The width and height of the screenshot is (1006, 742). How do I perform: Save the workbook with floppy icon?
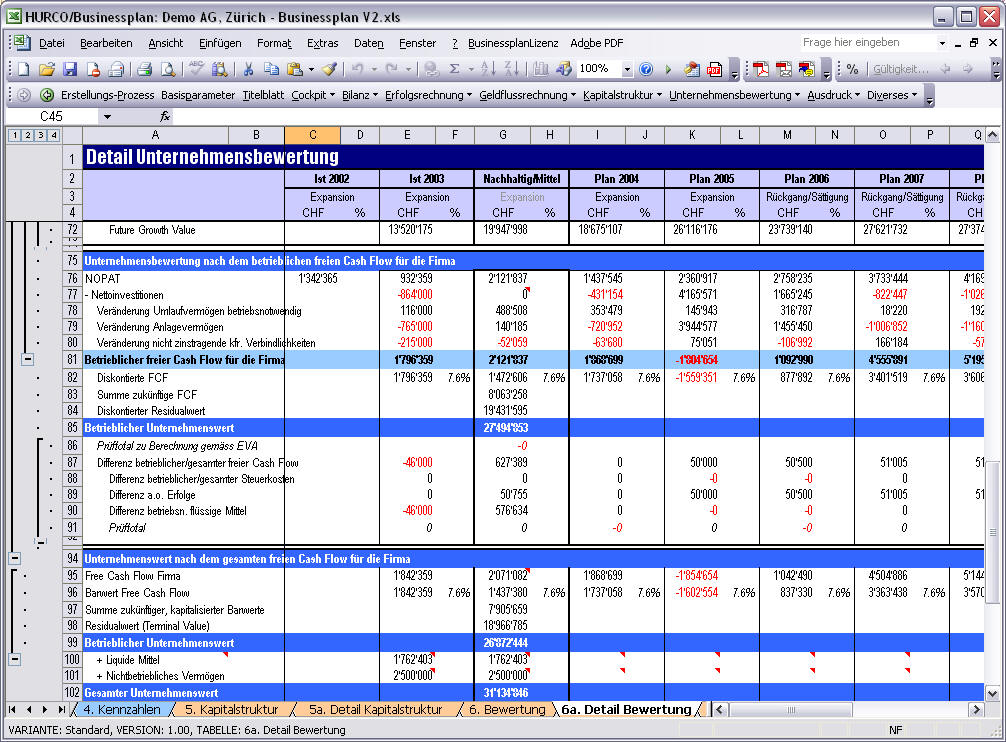click(x=70, y=69)
